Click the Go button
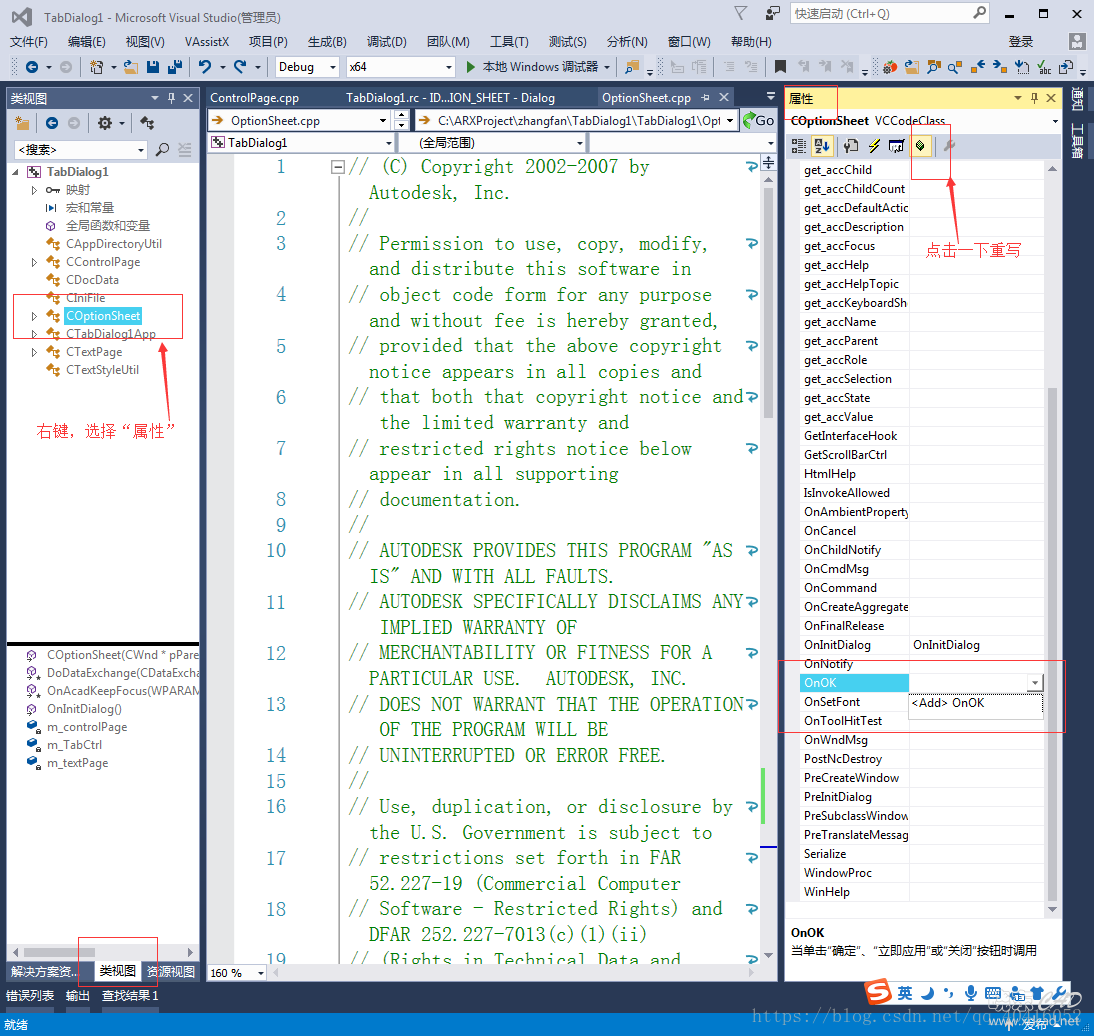This screenshot has width=1094, height=1036. (x=758, y=121)
